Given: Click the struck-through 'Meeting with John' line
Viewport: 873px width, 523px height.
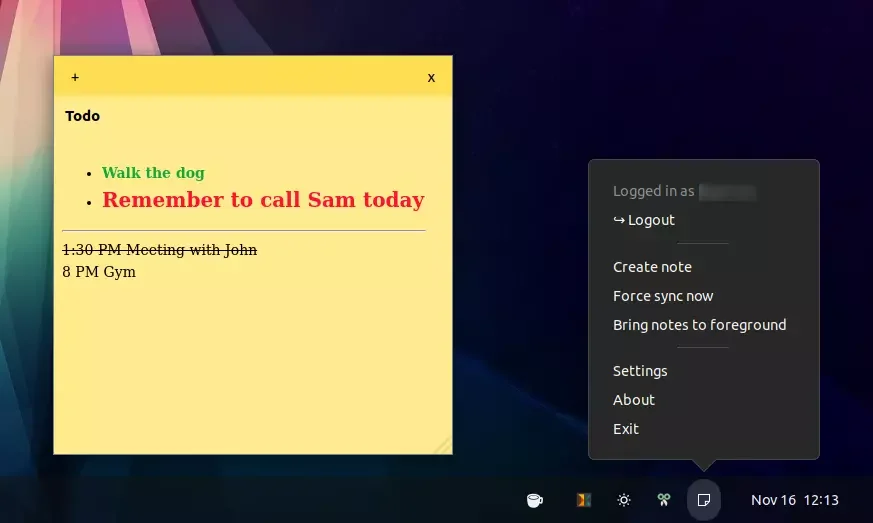Looking at the screenshot, I should [160, 250].
